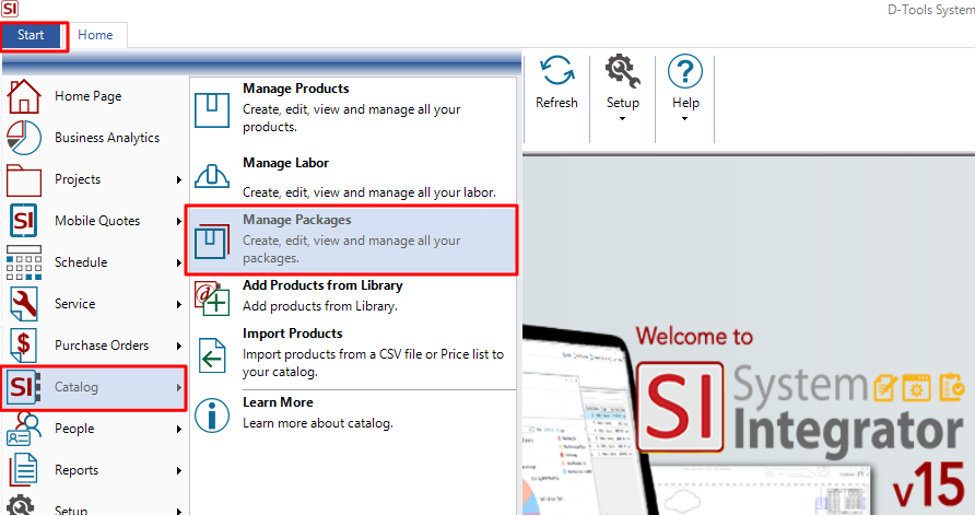Open the Start tab
Image resolution: width=977 pixels, height=516 pixels.
coord(31,35)
